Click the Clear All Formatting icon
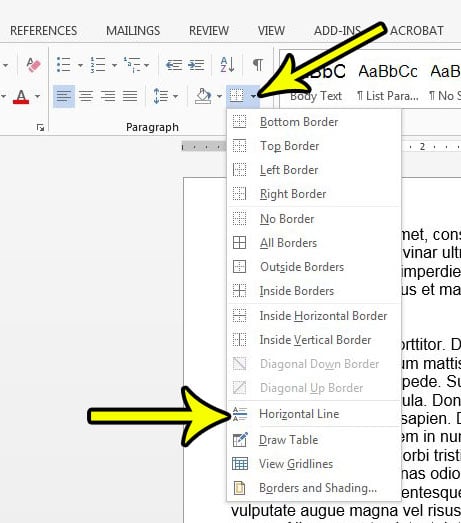The image size is (461, 523). pyautogui.click(x=33, y=65)
